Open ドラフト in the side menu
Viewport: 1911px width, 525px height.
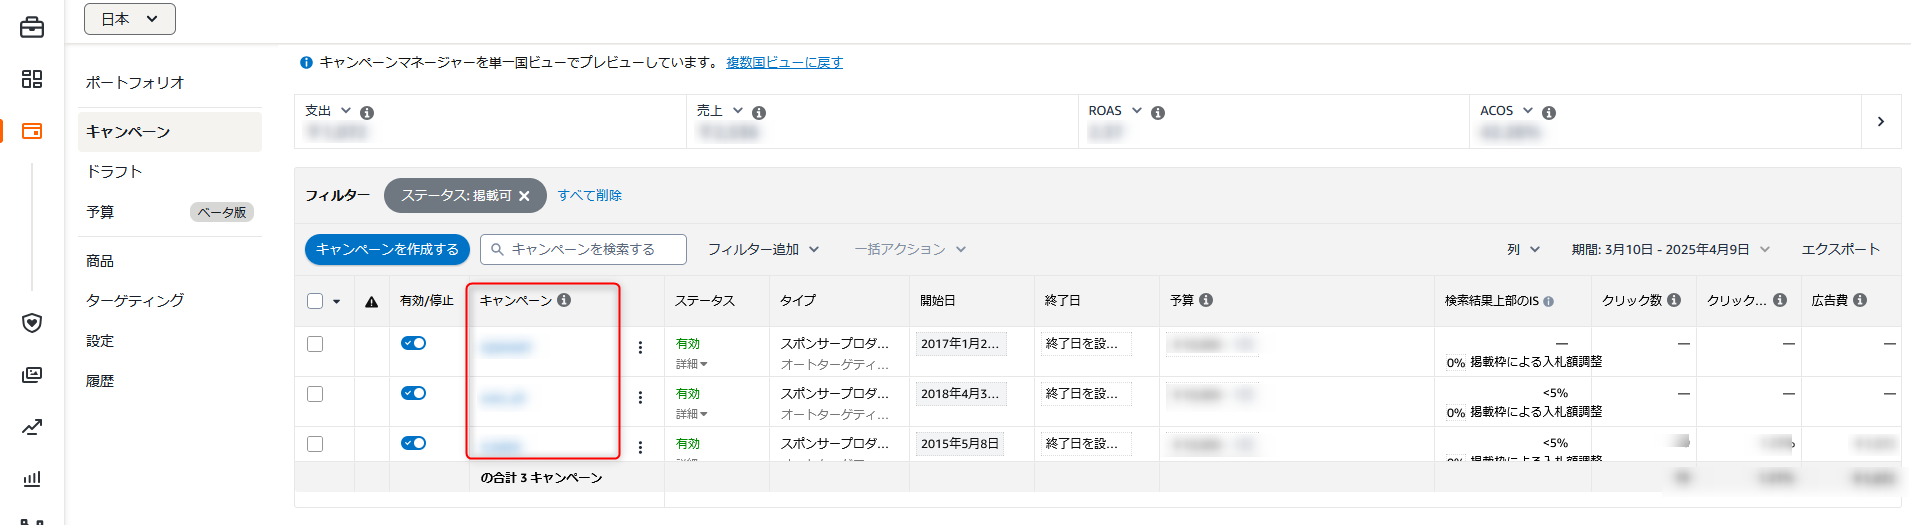(x=114, y=172)
